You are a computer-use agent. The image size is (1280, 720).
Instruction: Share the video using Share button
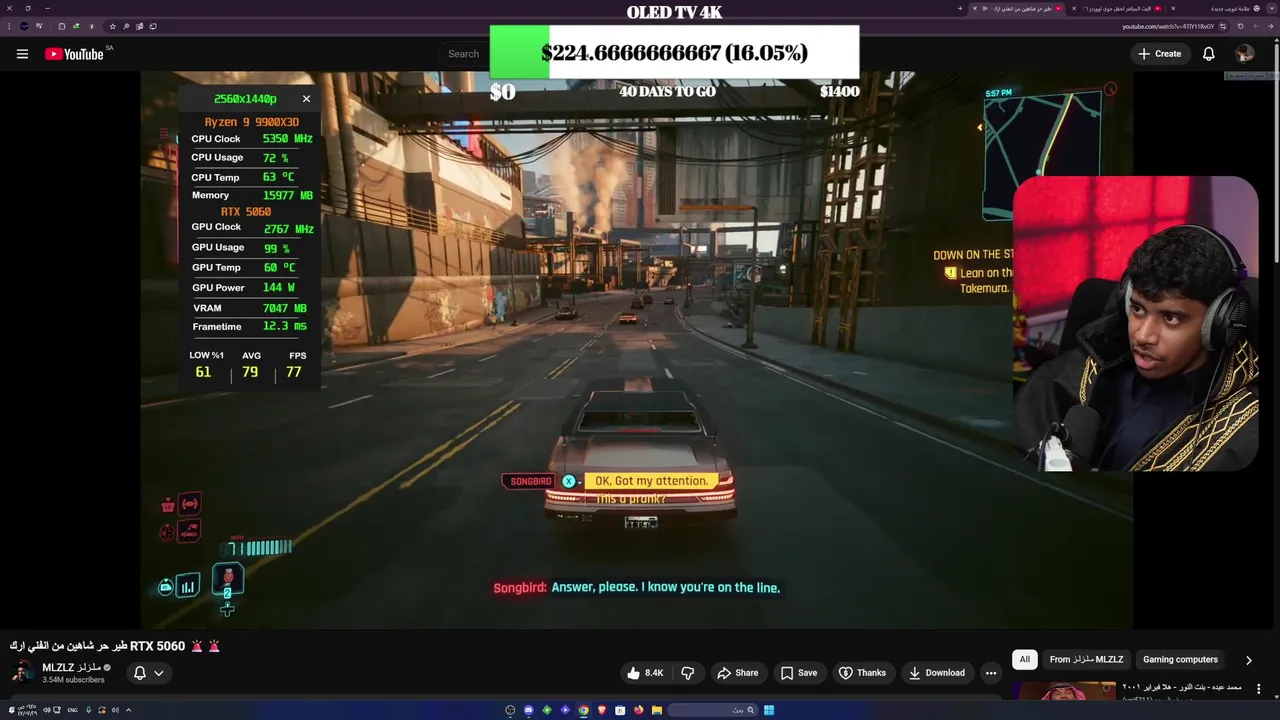(x=737, y=673)
